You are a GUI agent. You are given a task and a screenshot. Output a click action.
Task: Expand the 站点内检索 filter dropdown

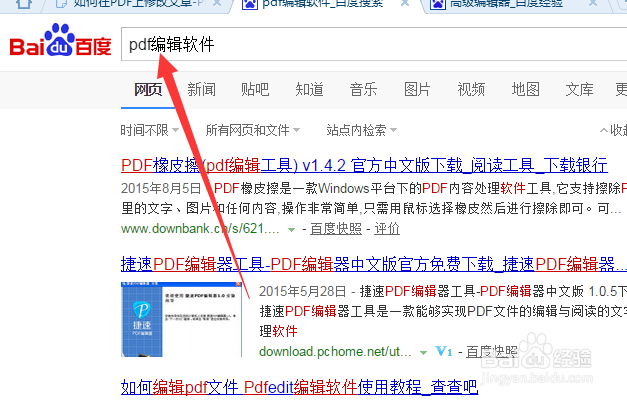361,130
